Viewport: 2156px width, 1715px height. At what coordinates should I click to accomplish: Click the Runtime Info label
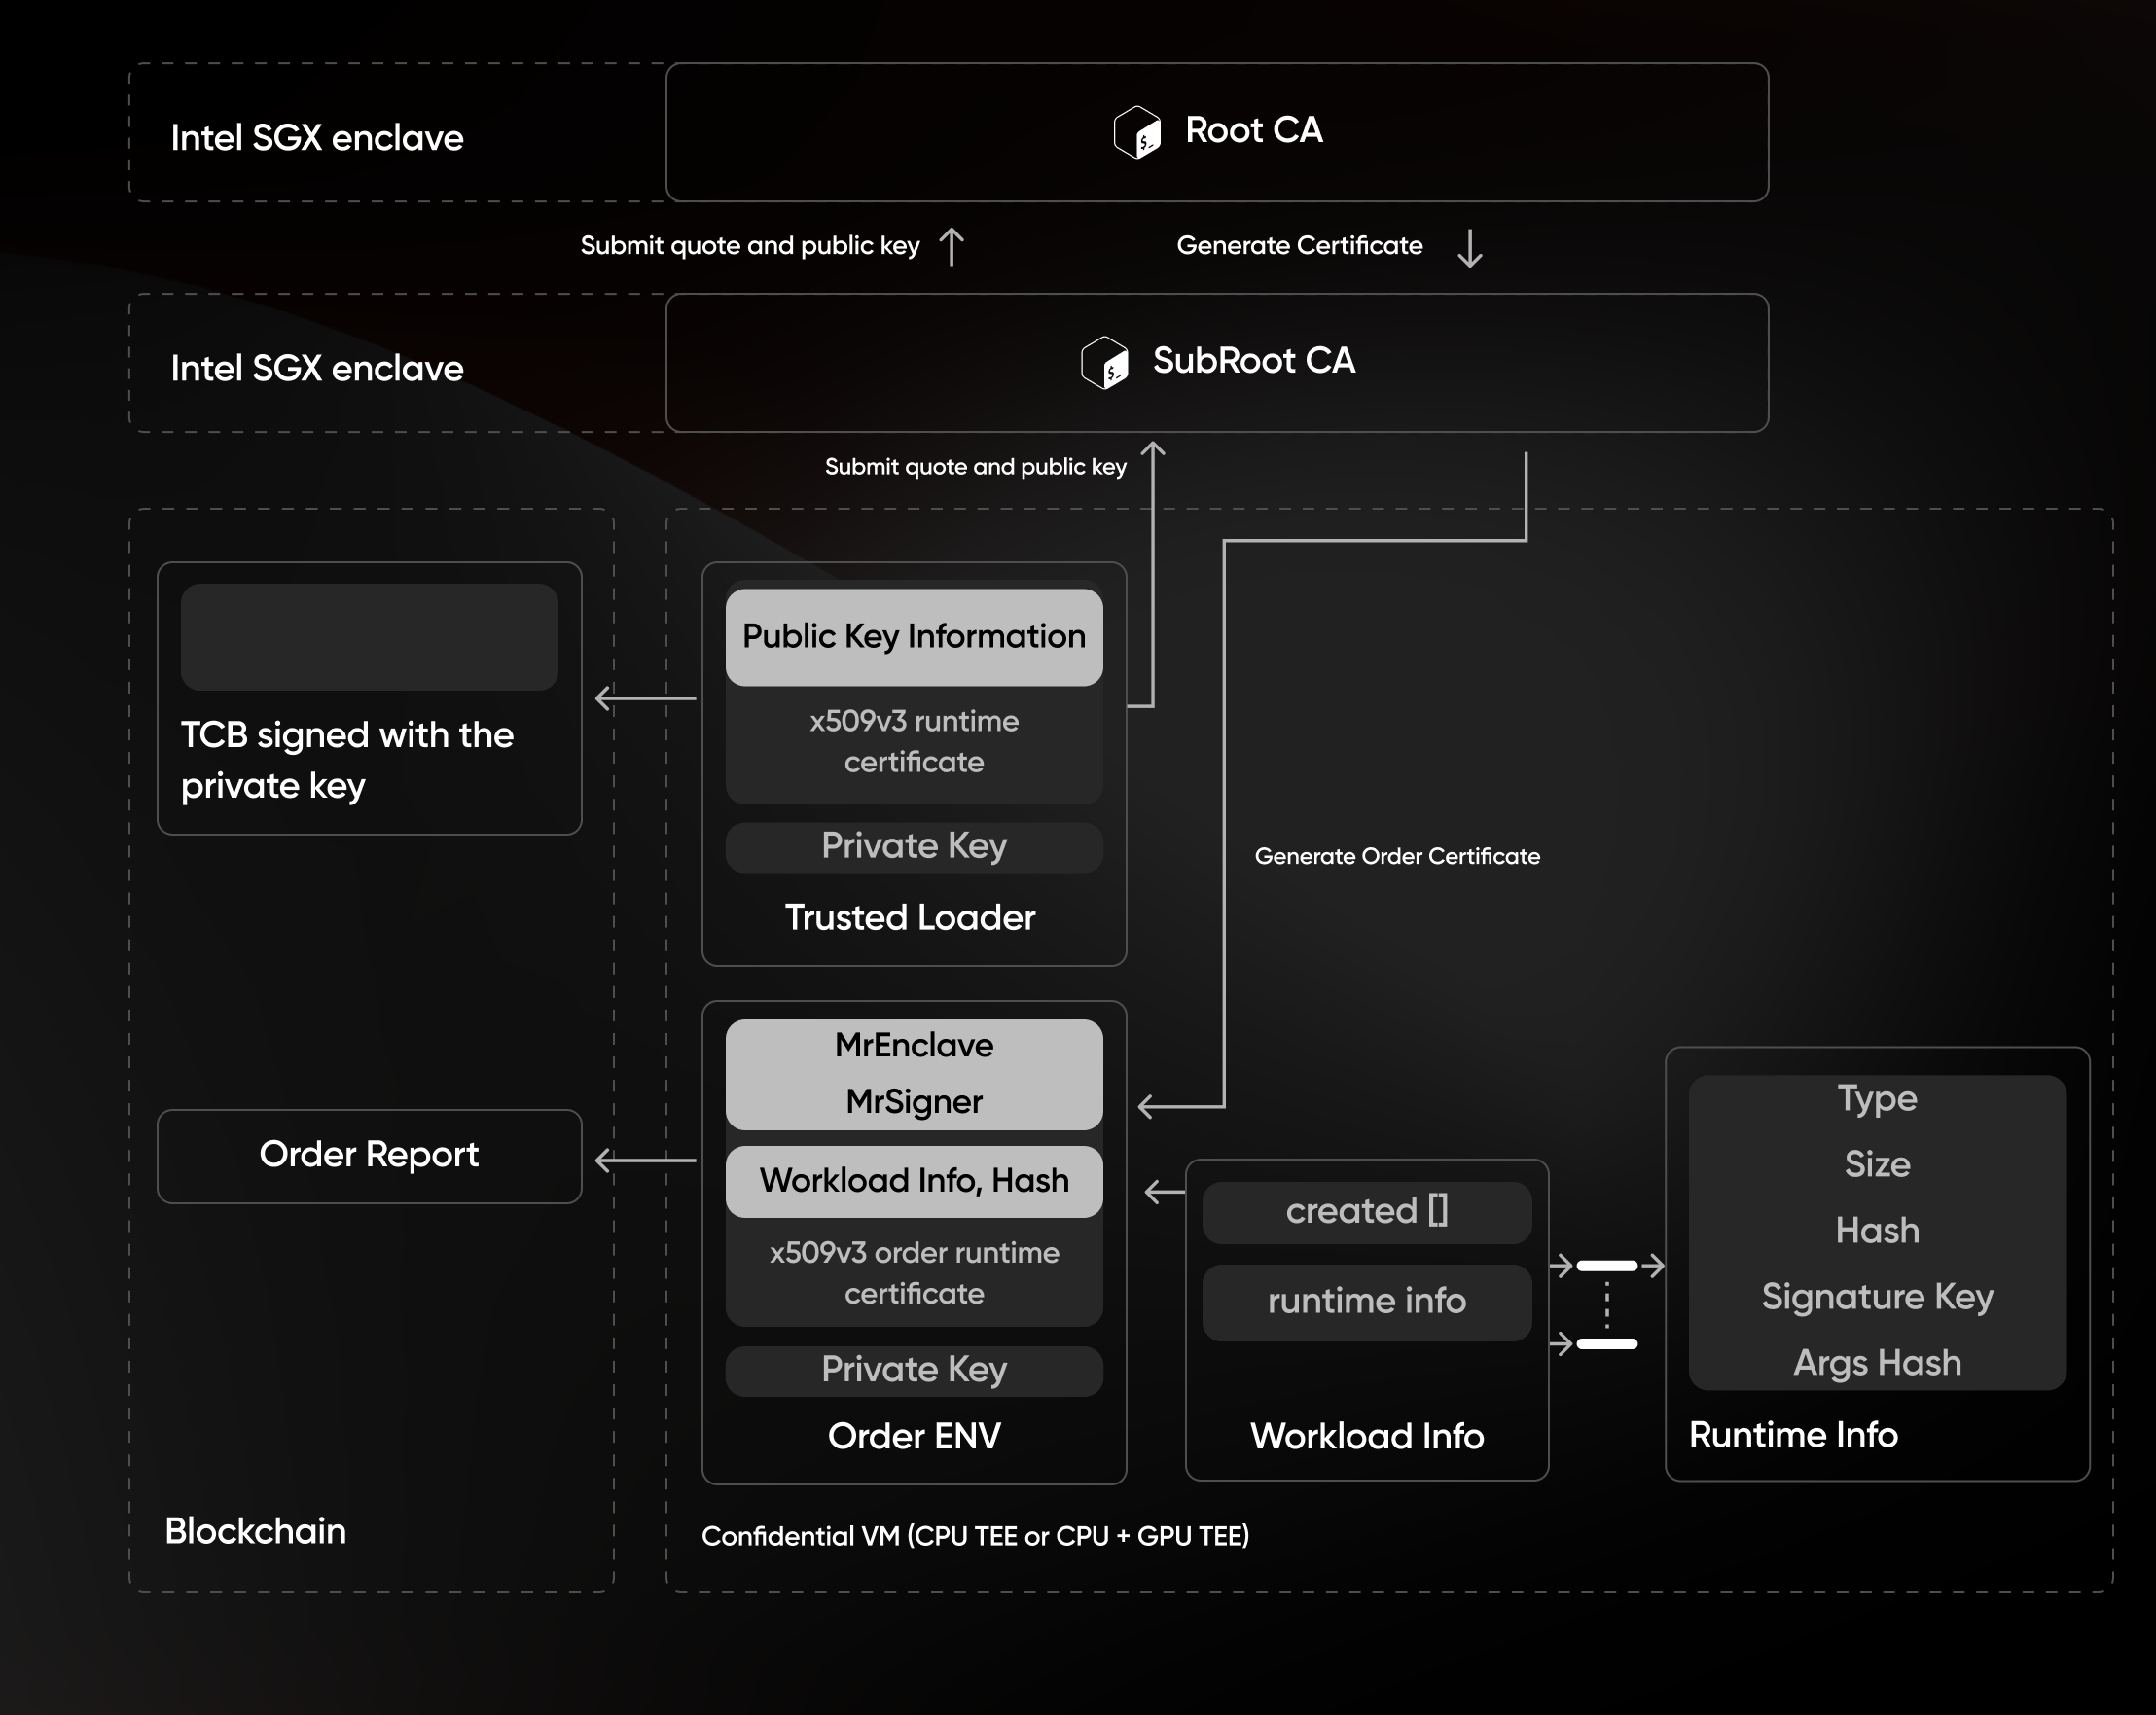pyautogui.click(x=1793, y=1435)
